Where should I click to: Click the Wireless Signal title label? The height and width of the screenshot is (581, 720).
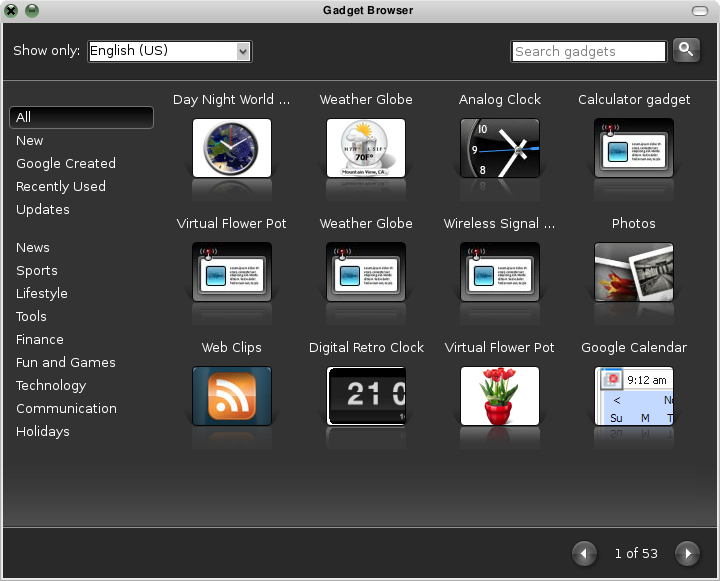pos(500,224)
